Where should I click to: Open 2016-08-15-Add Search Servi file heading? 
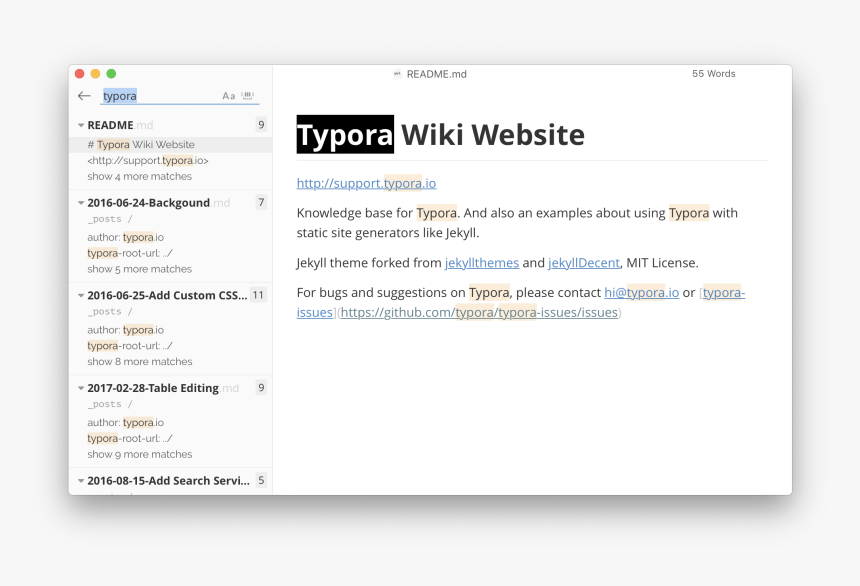168,481
